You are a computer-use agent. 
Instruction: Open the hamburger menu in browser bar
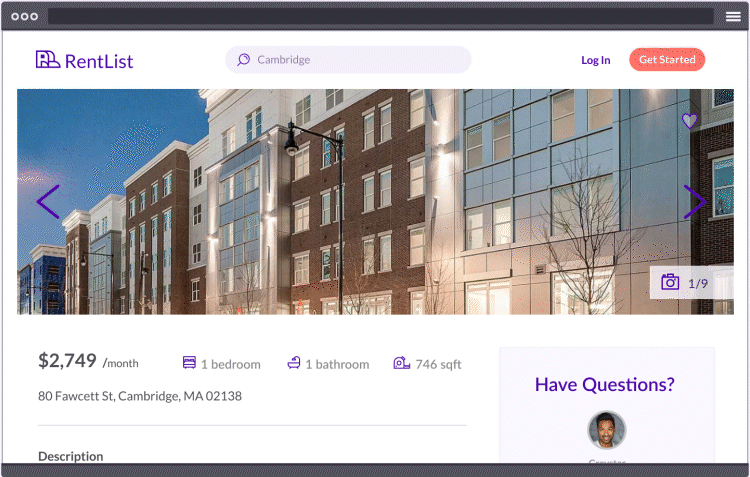tap(733, 17)
